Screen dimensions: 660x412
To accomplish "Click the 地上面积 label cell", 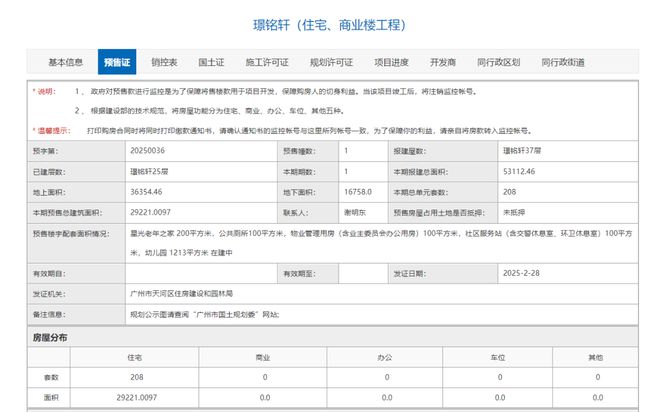I will (76, 192).
